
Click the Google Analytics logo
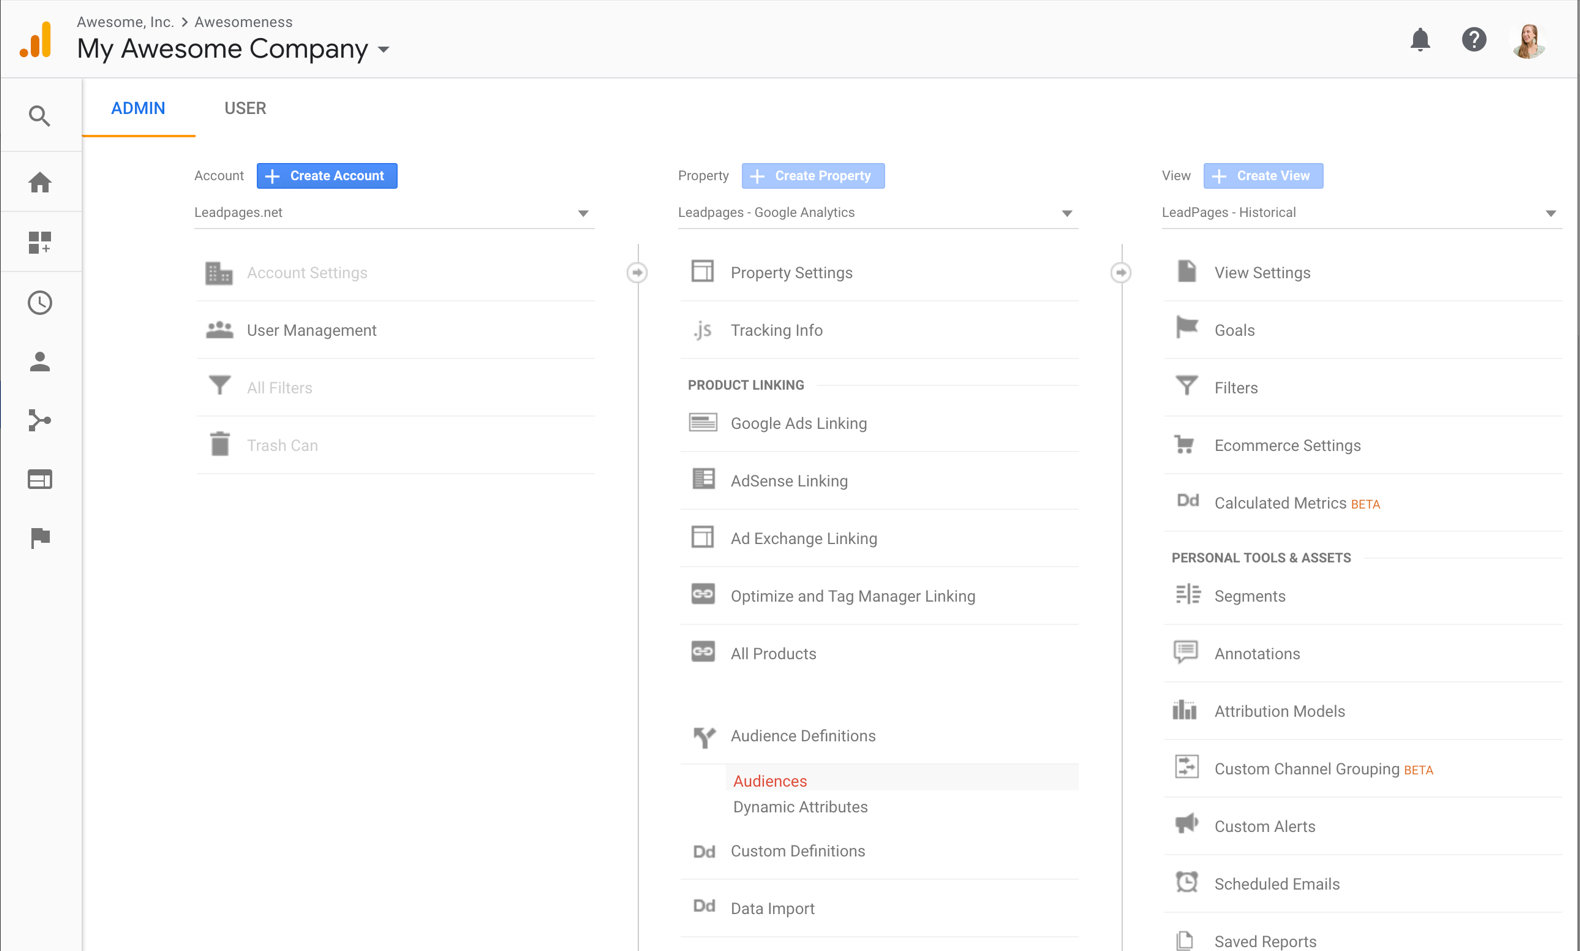pos(36,40)
